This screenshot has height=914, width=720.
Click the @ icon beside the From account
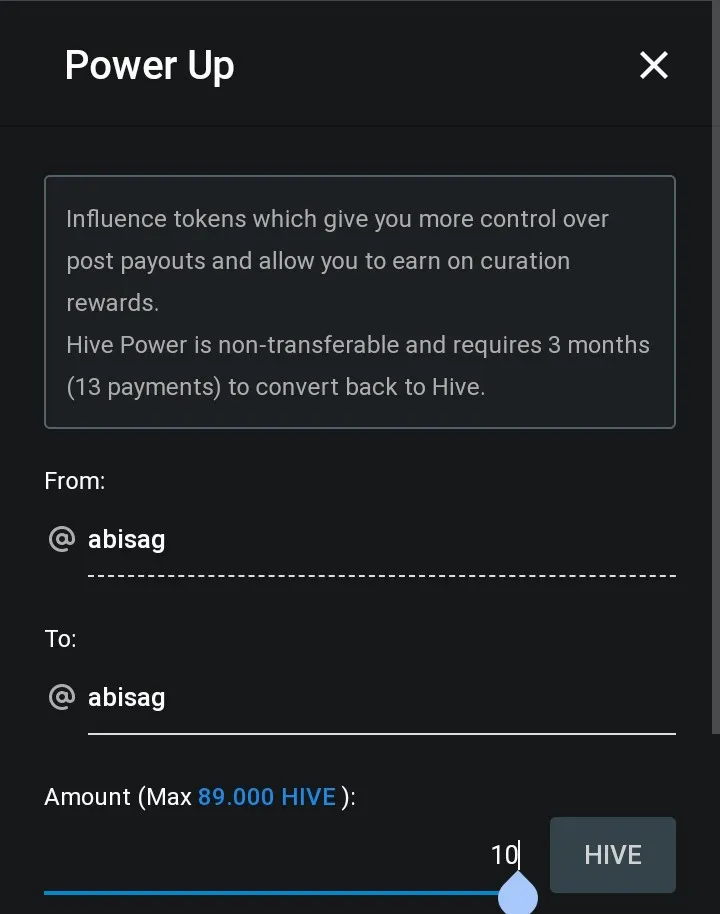point(61,540)
